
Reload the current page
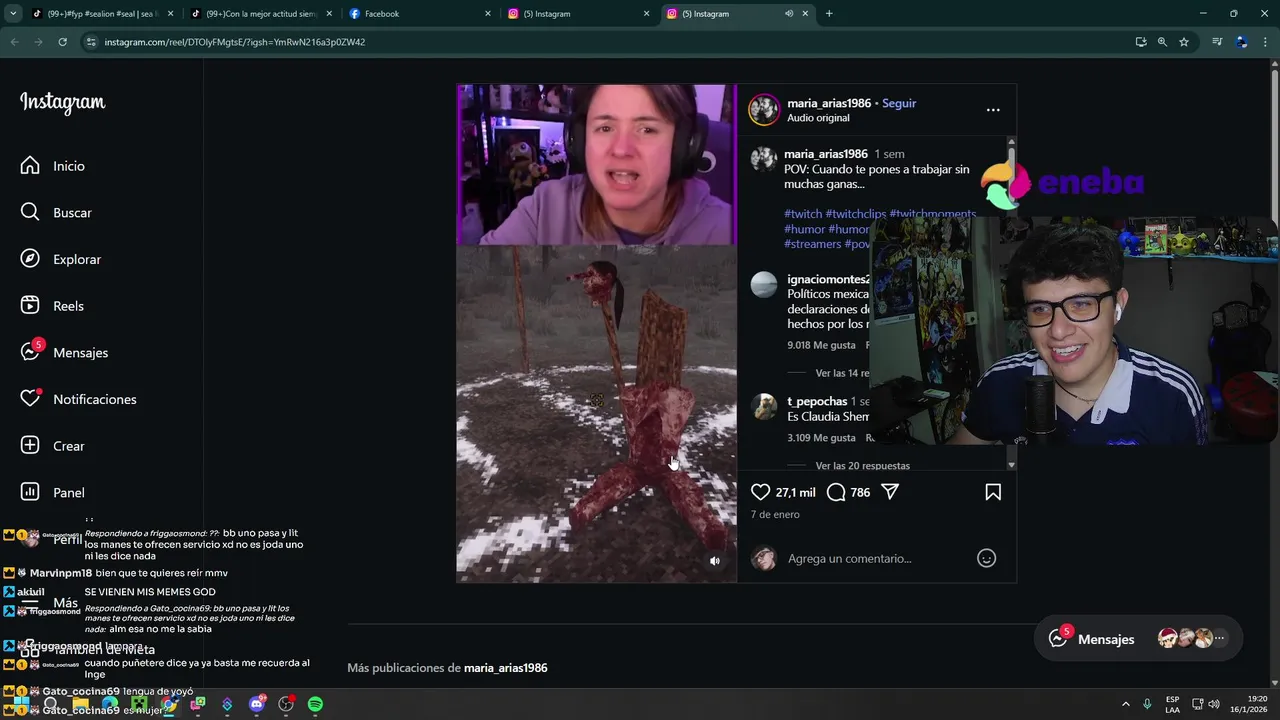pyautogui.click(x=62, y=42)
